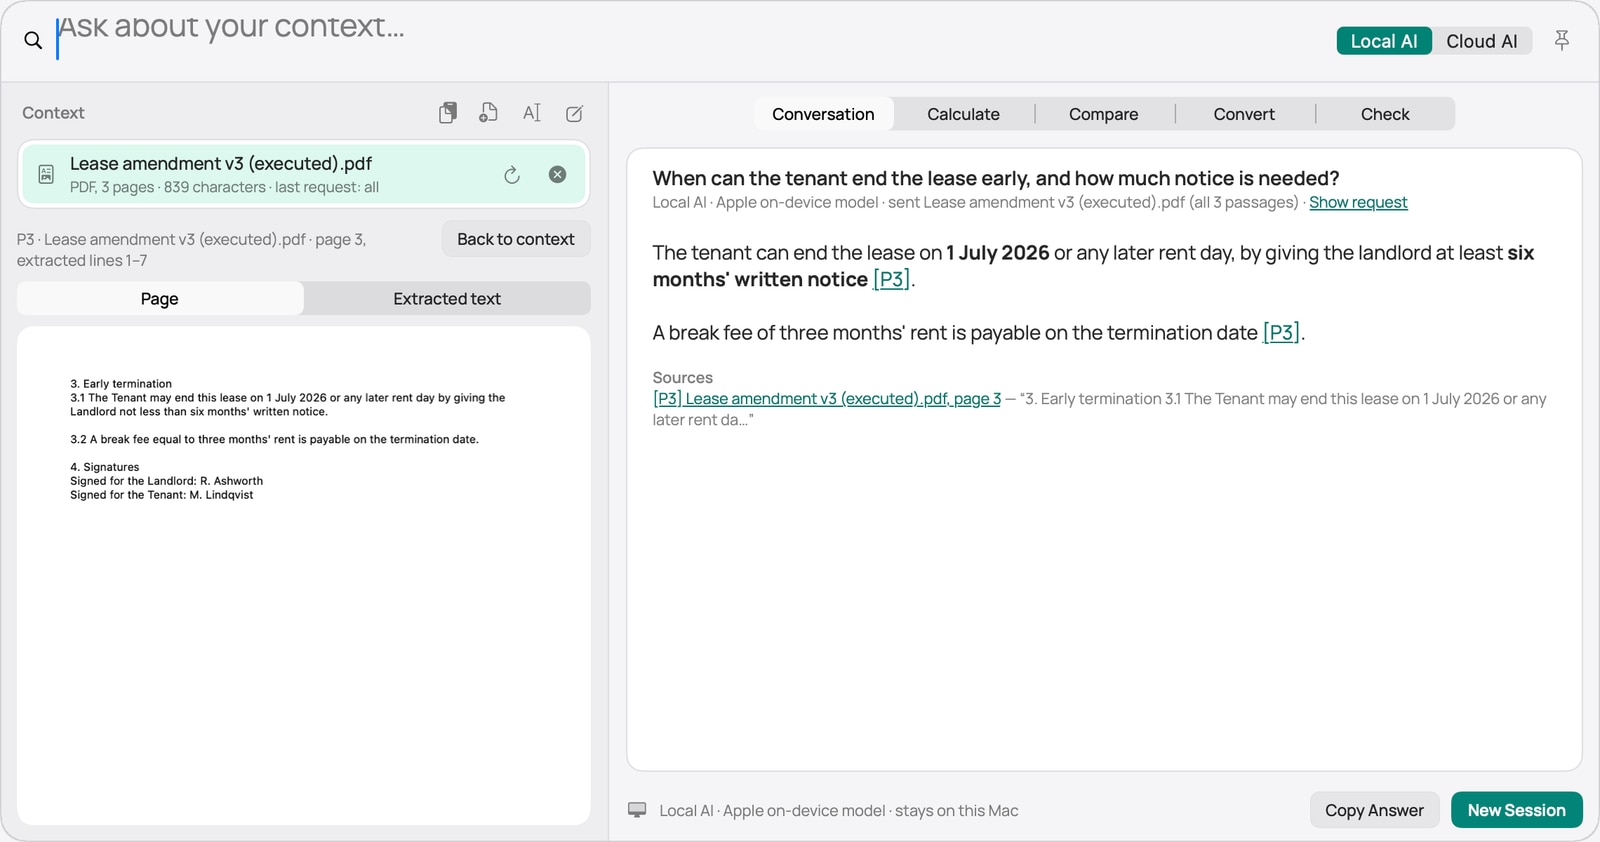Click 'Signed for the Landlord: R. Ashworth' line
The height and width of the screenshot is (842, 1600).
166,481
